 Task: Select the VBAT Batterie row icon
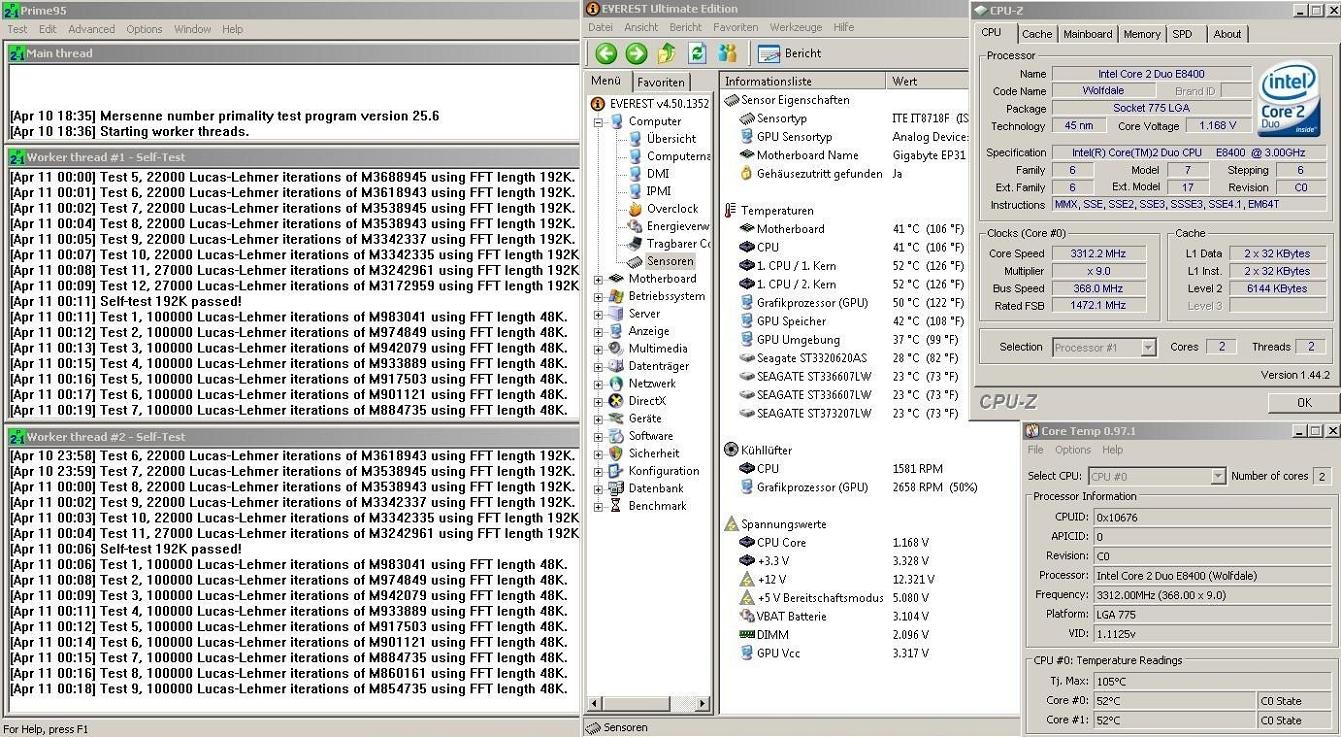tap(746, 616)
